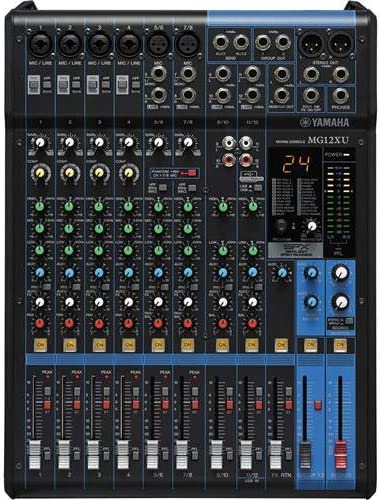
Task: Toggle the channel 1 ON button
Action: point(40,345)
